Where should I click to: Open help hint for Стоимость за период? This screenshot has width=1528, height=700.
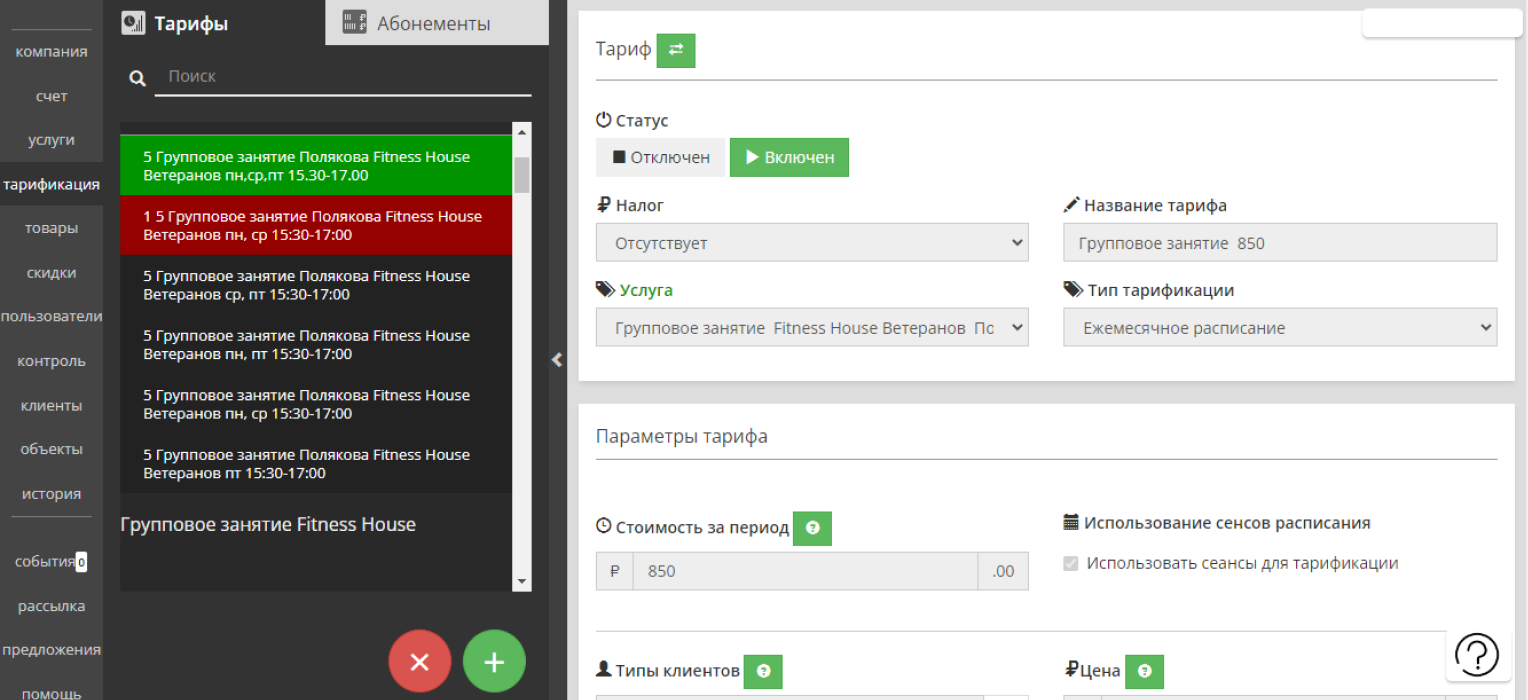(812, 528)
